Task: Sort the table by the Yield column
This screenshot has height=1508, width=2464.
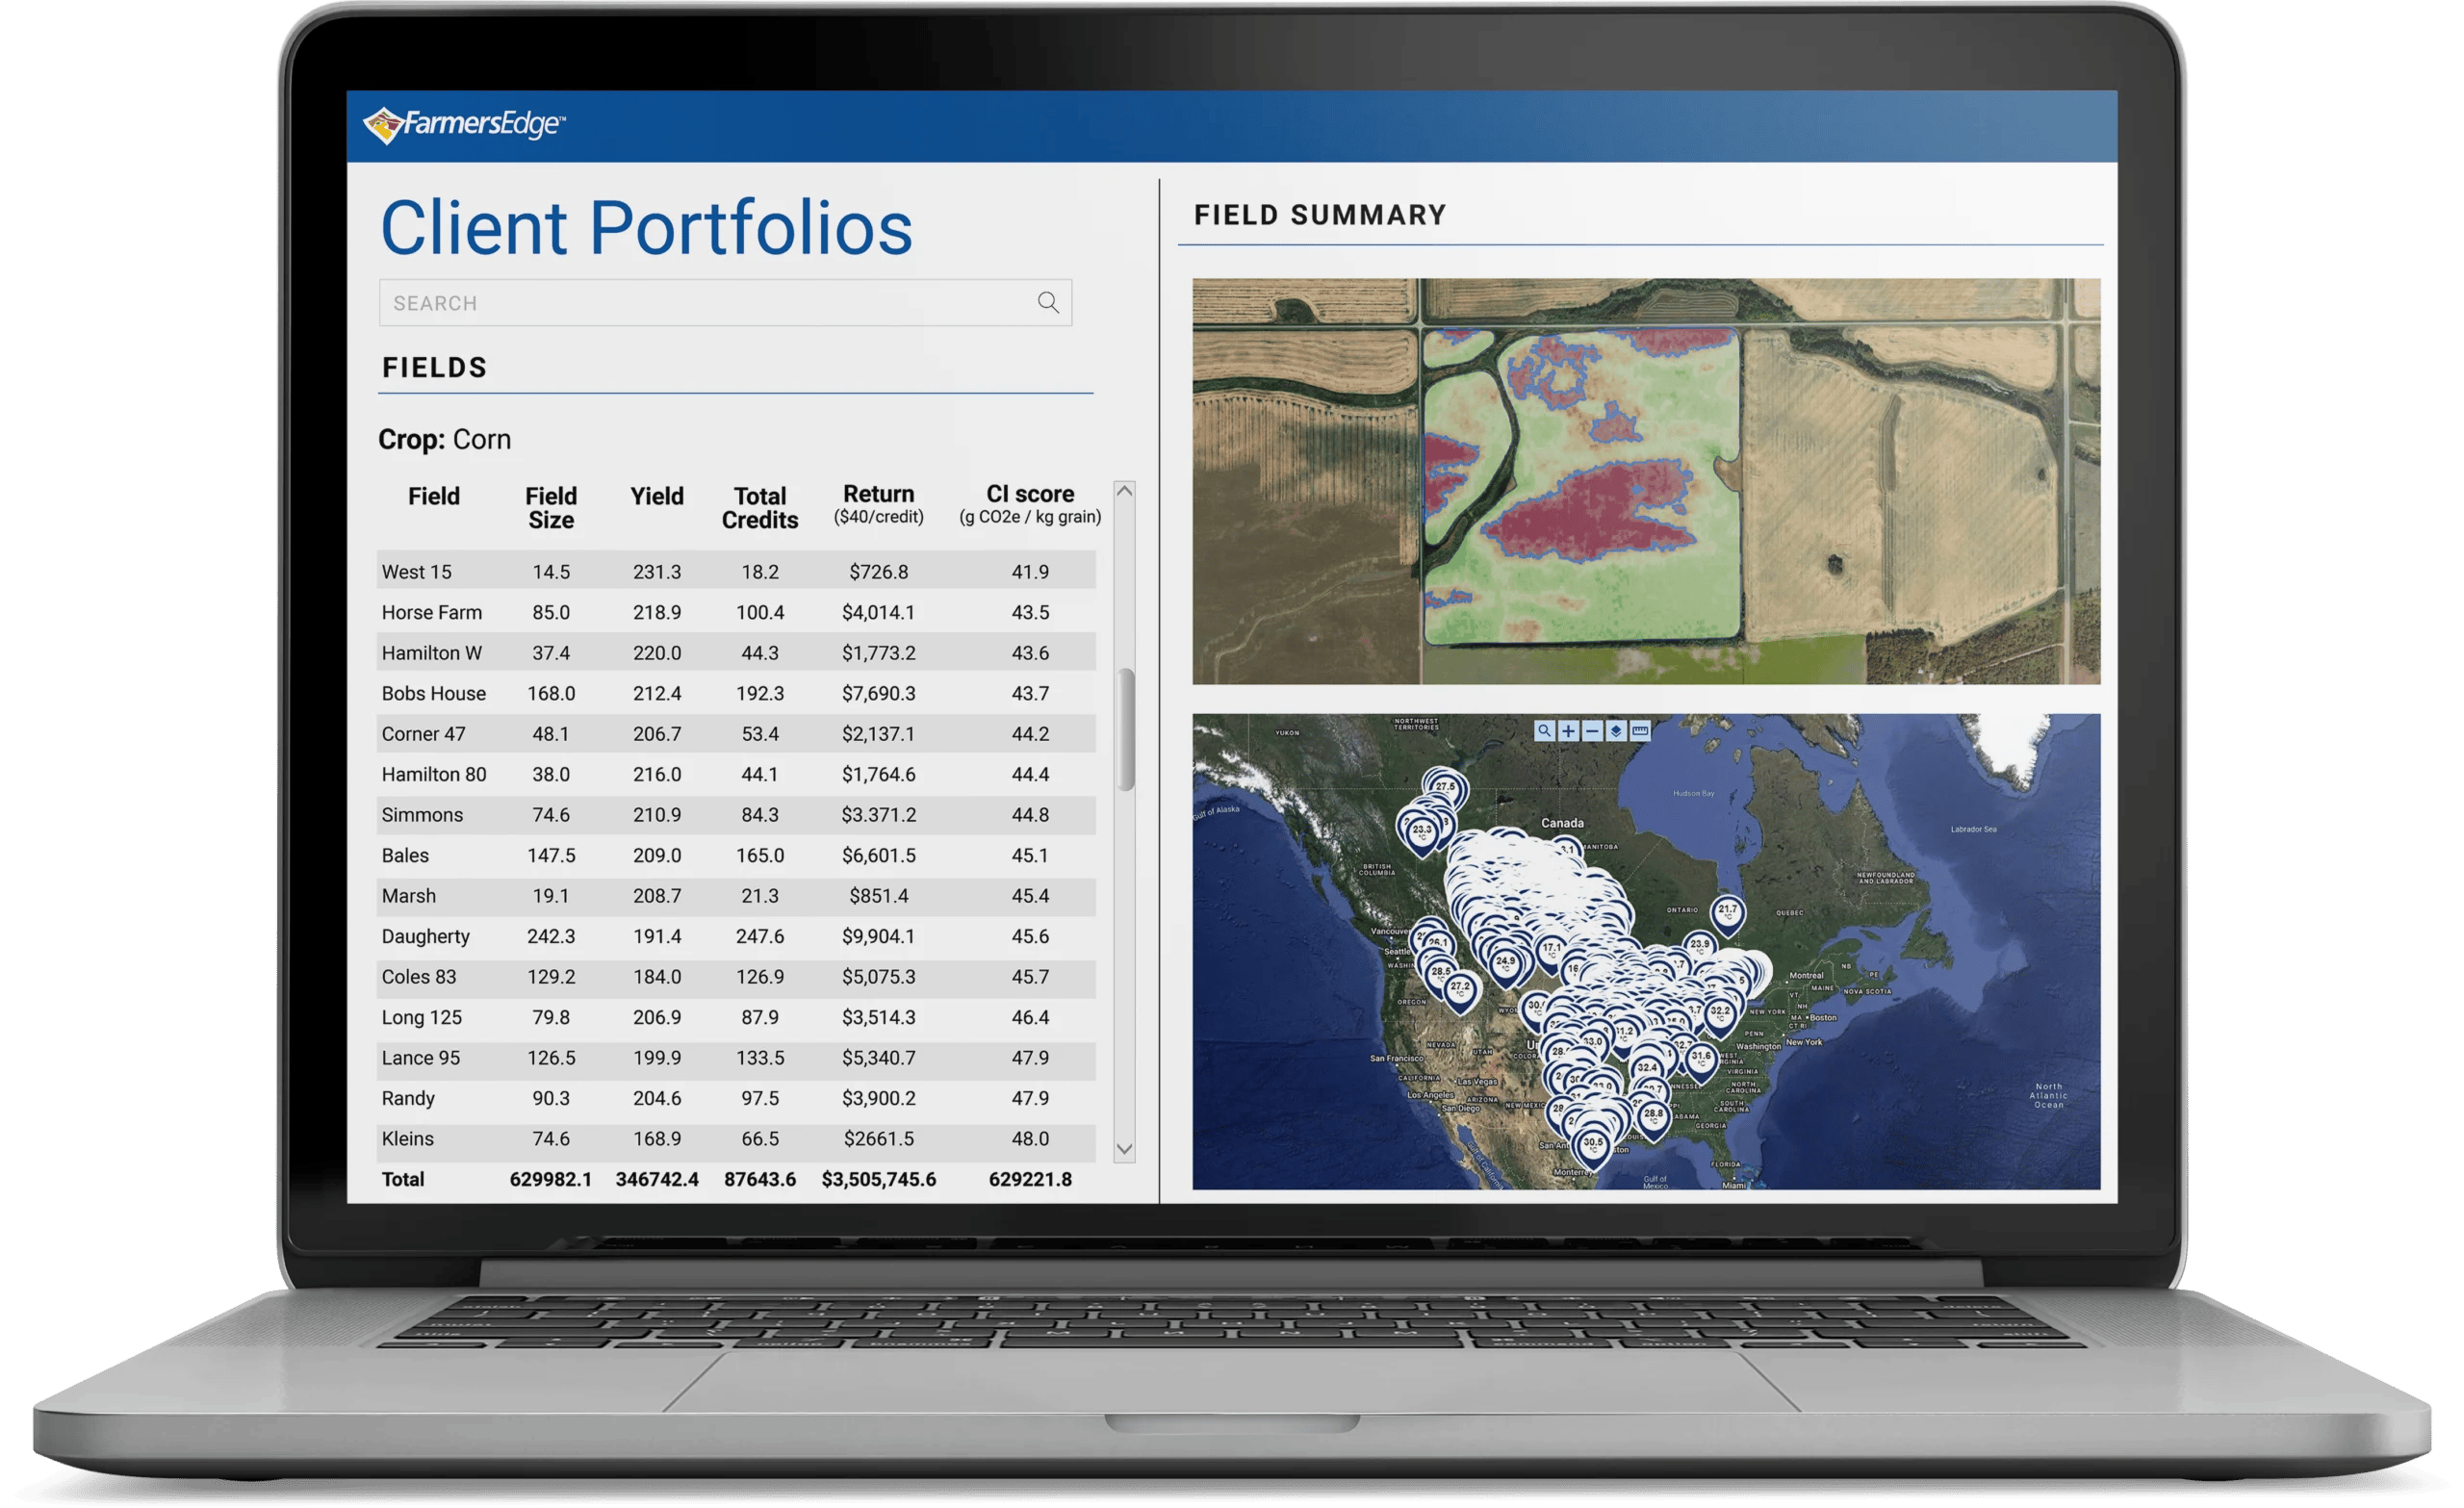Action: pos(656,496)
